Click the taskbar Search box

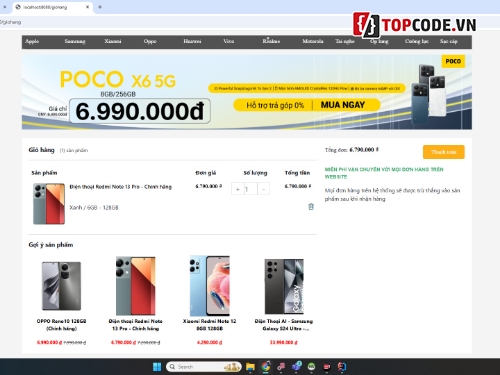[x=204, y=367]
